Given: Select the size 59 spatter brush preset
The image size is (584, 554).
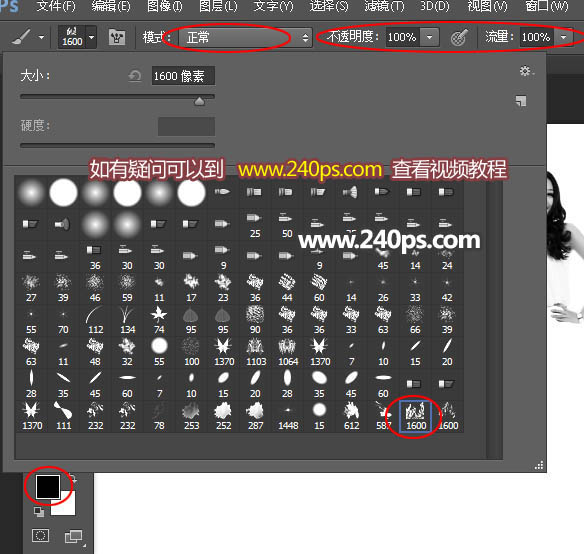Looking at the screenshot, I should 127,289.
